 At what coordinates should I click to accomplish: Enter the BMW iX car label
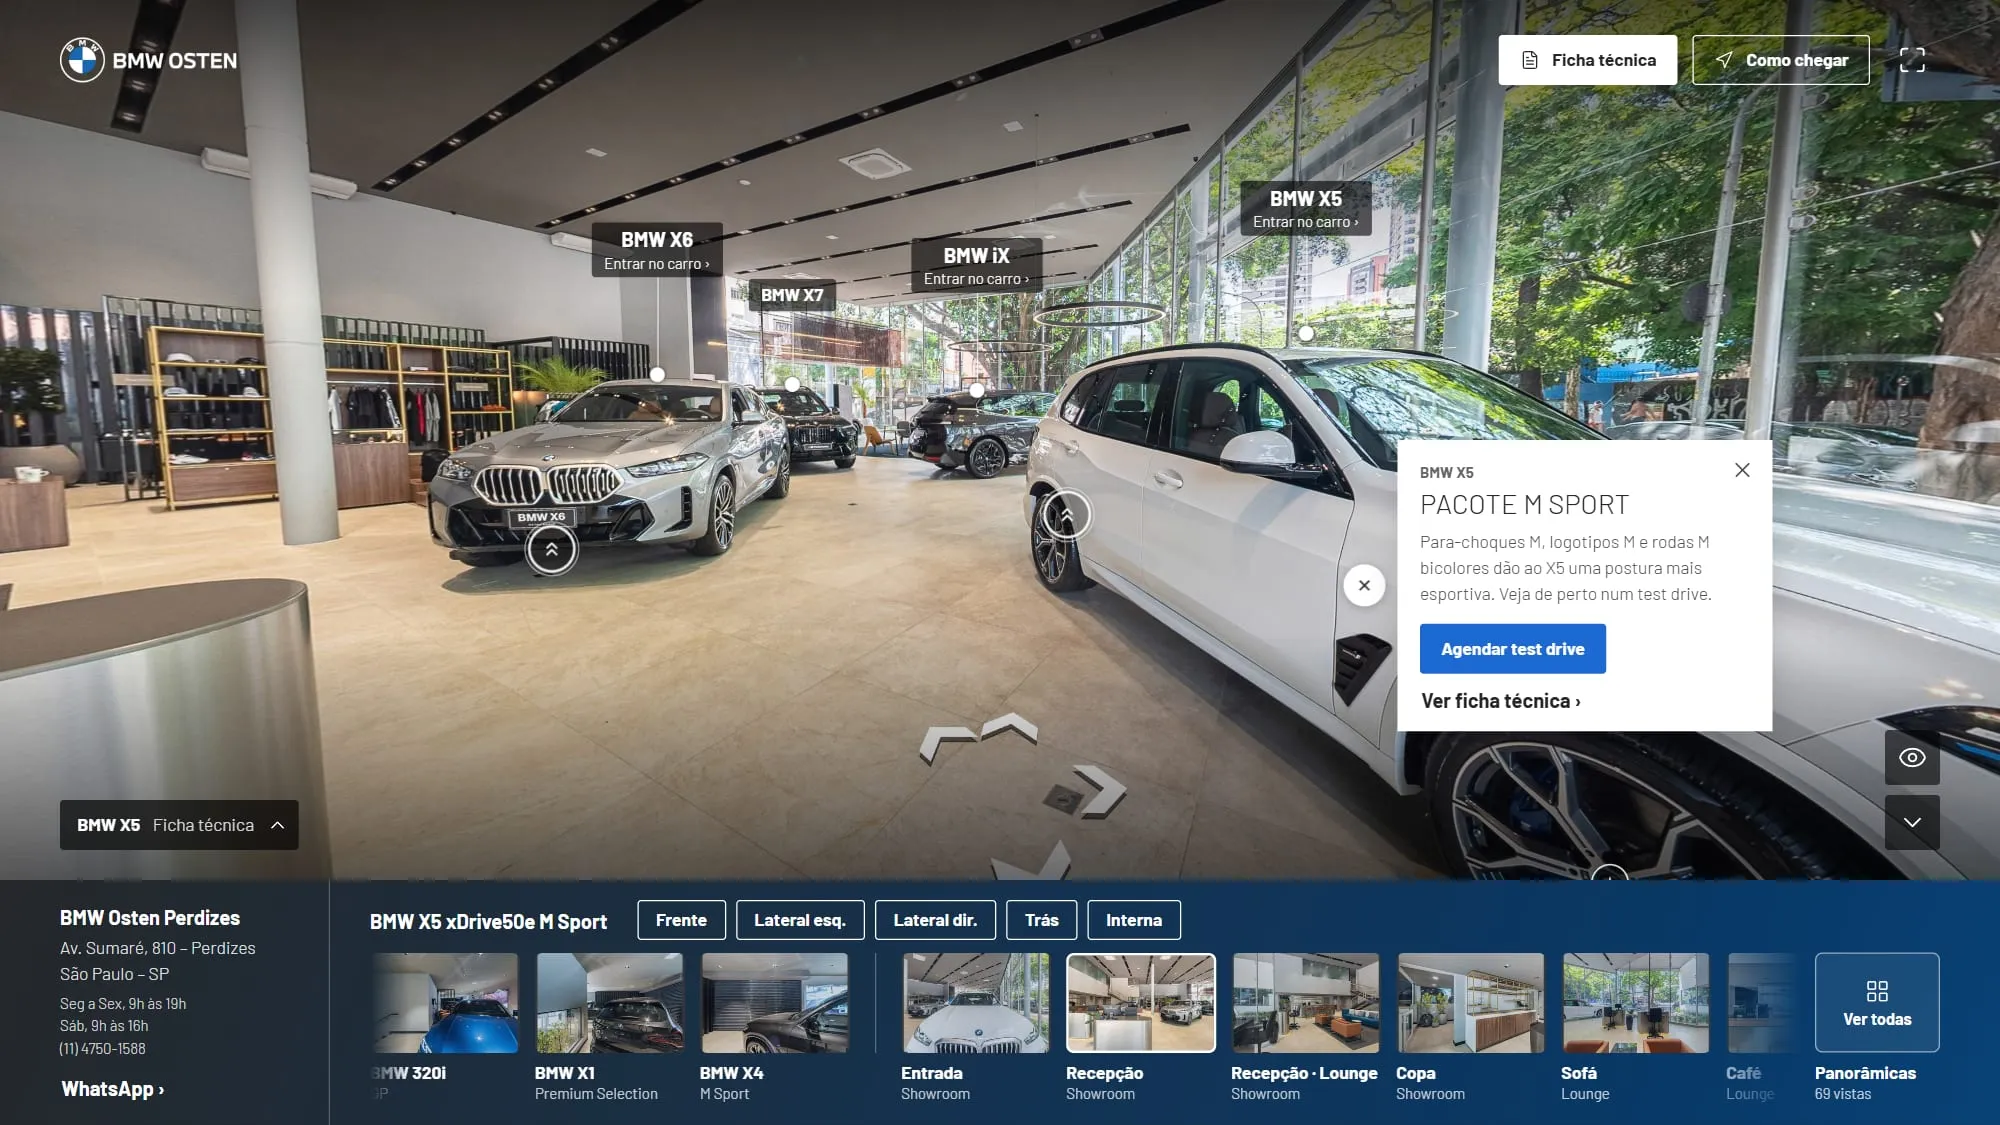pyautogui.click(x=976, y=266)
